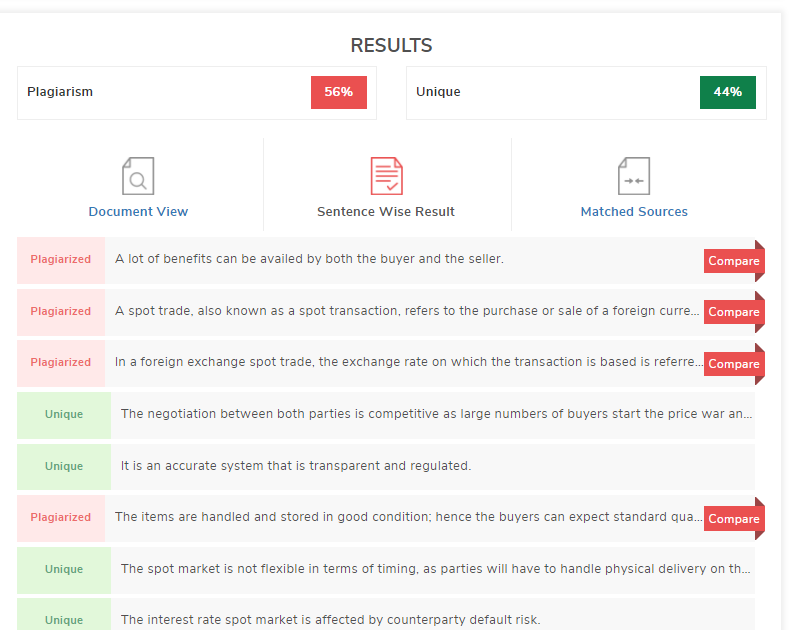Click the 56% plagiarism score badge
796x630 pixels.
(339, 92)
